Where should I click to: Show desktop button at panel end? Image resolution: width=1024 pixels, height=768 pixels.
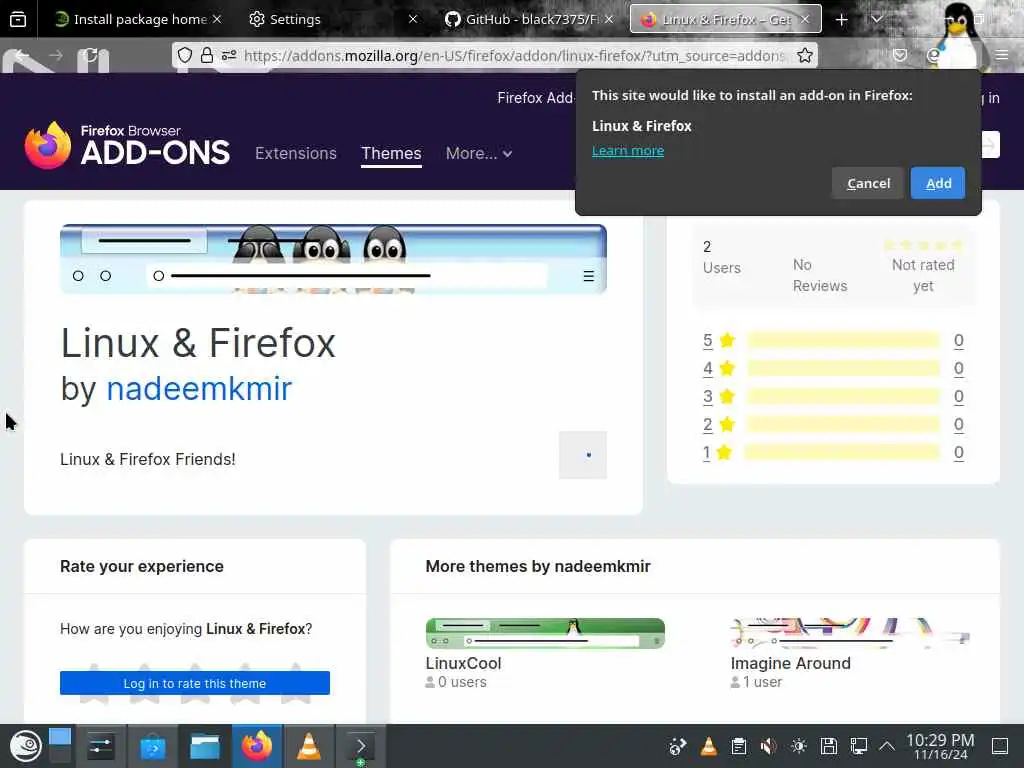tap(1000, 746)
